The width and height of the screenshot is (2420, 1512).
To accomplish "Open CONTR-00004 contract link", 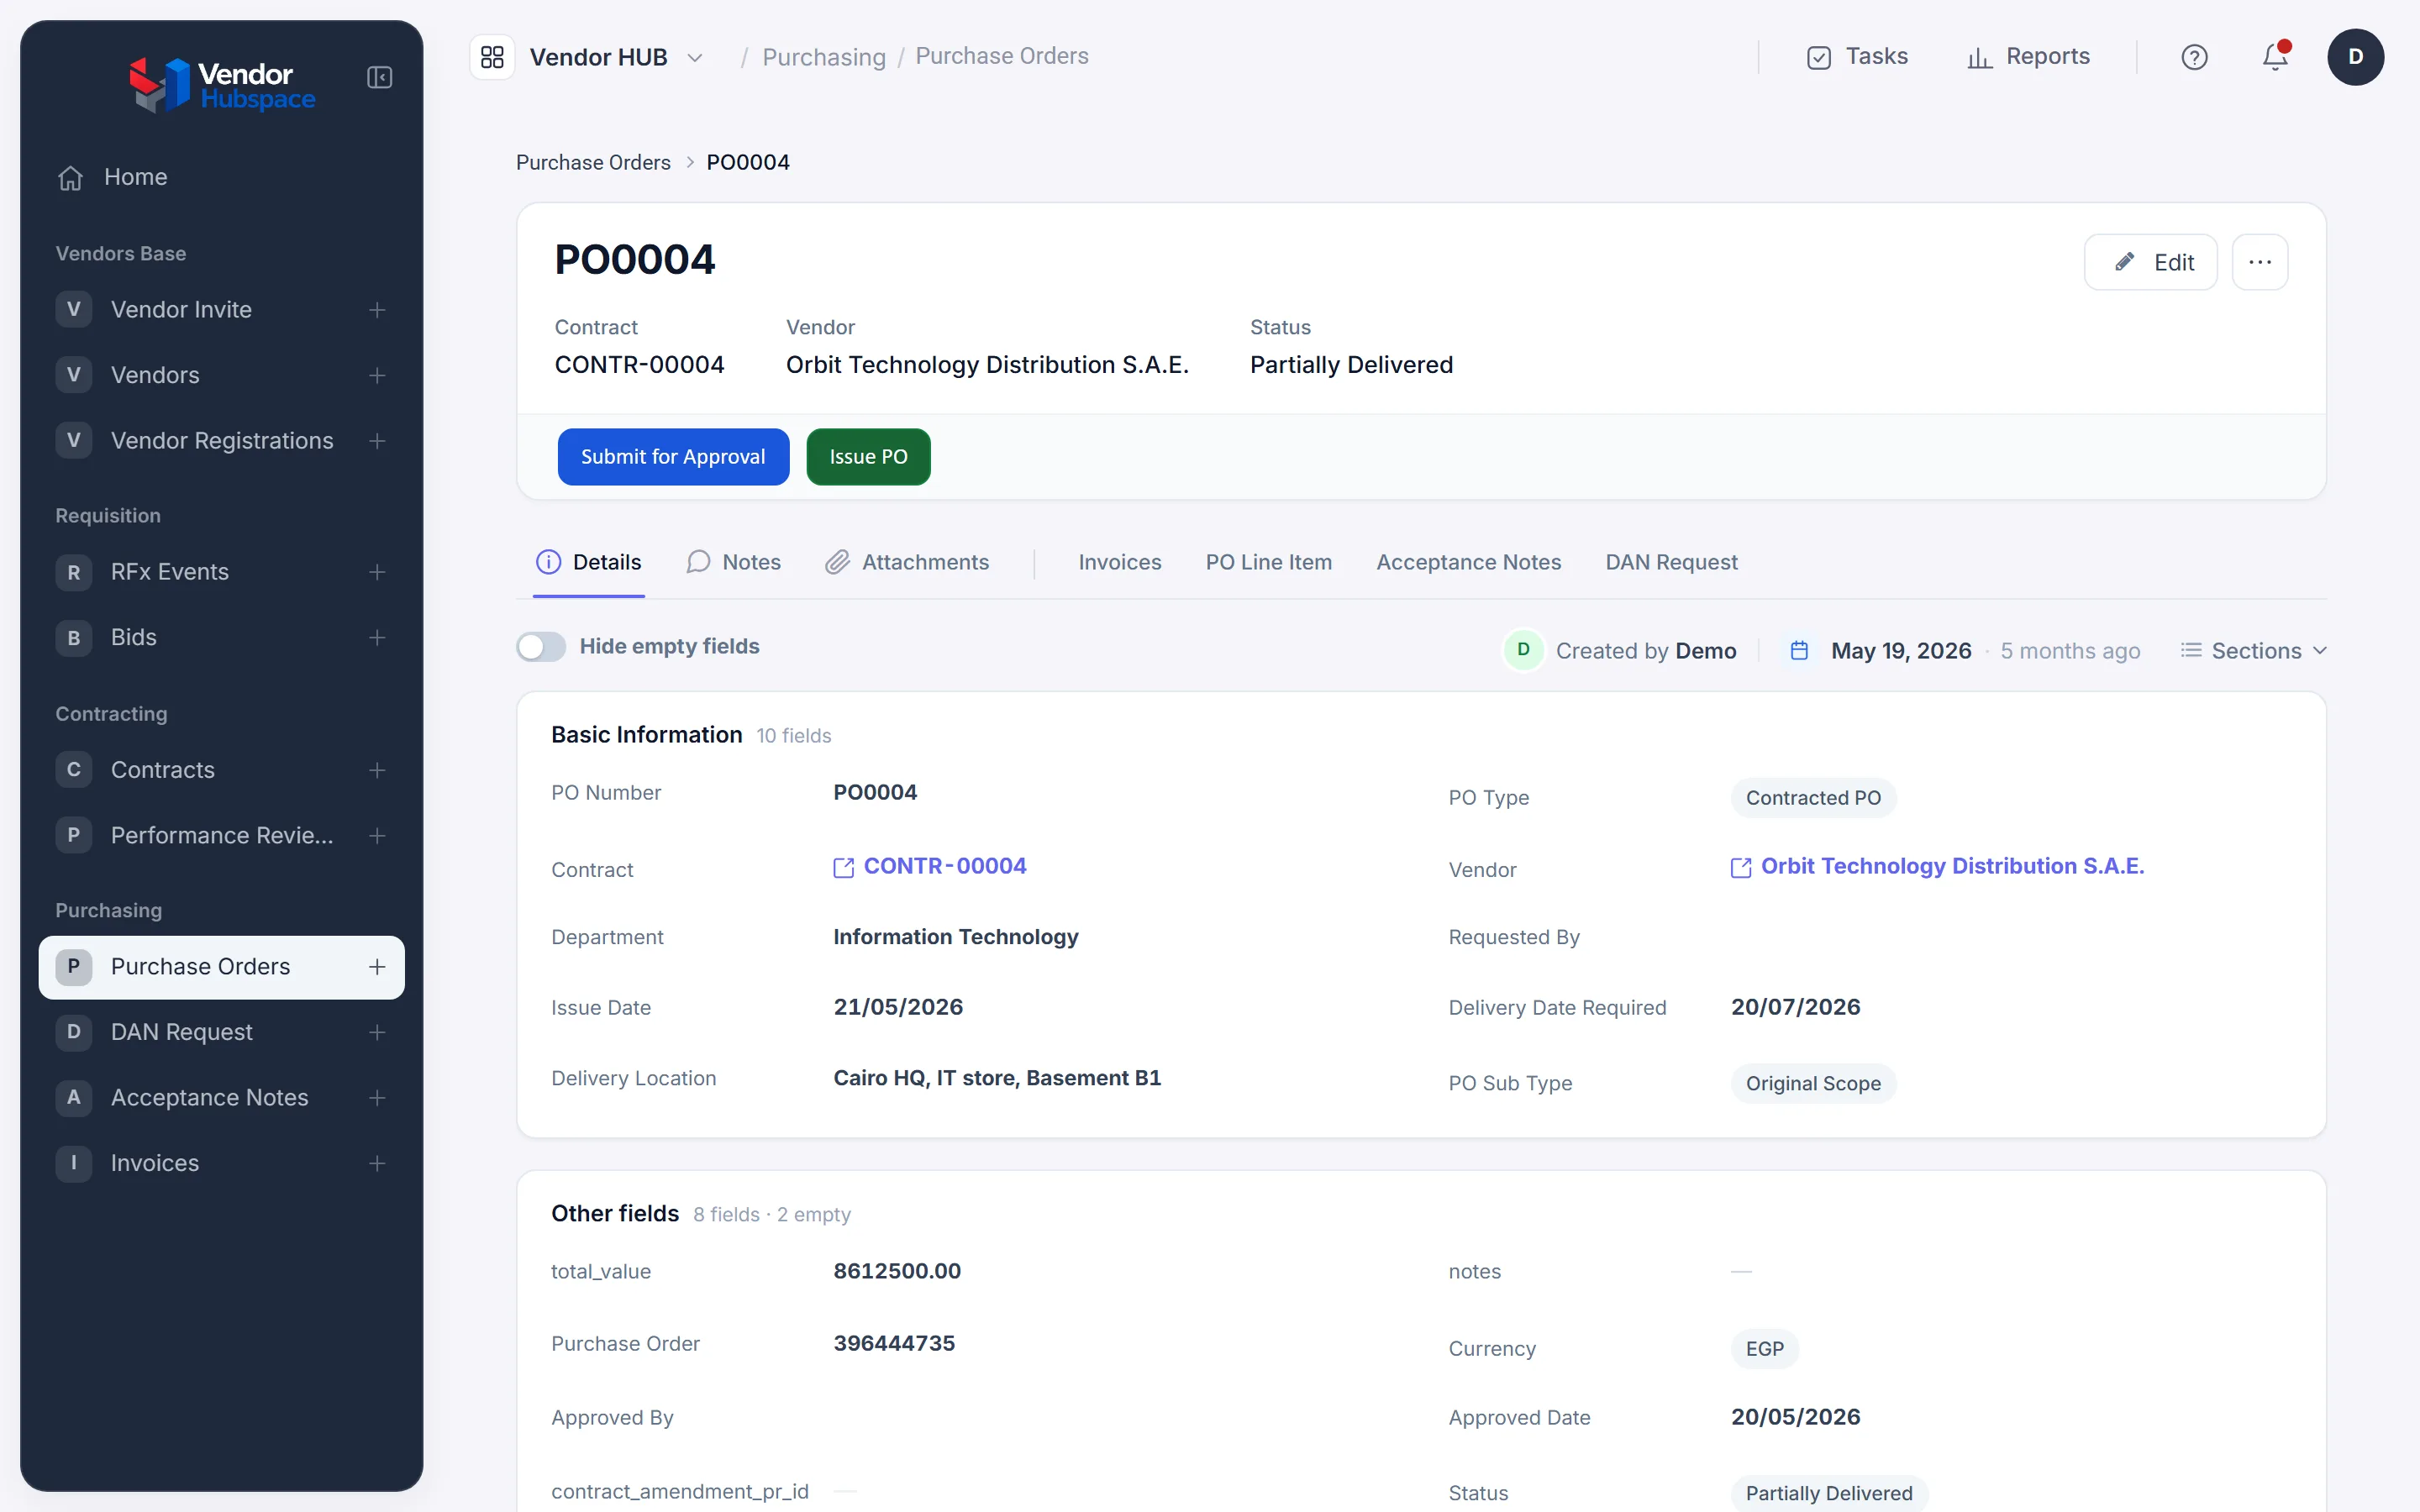I will [x=944, y=866].
